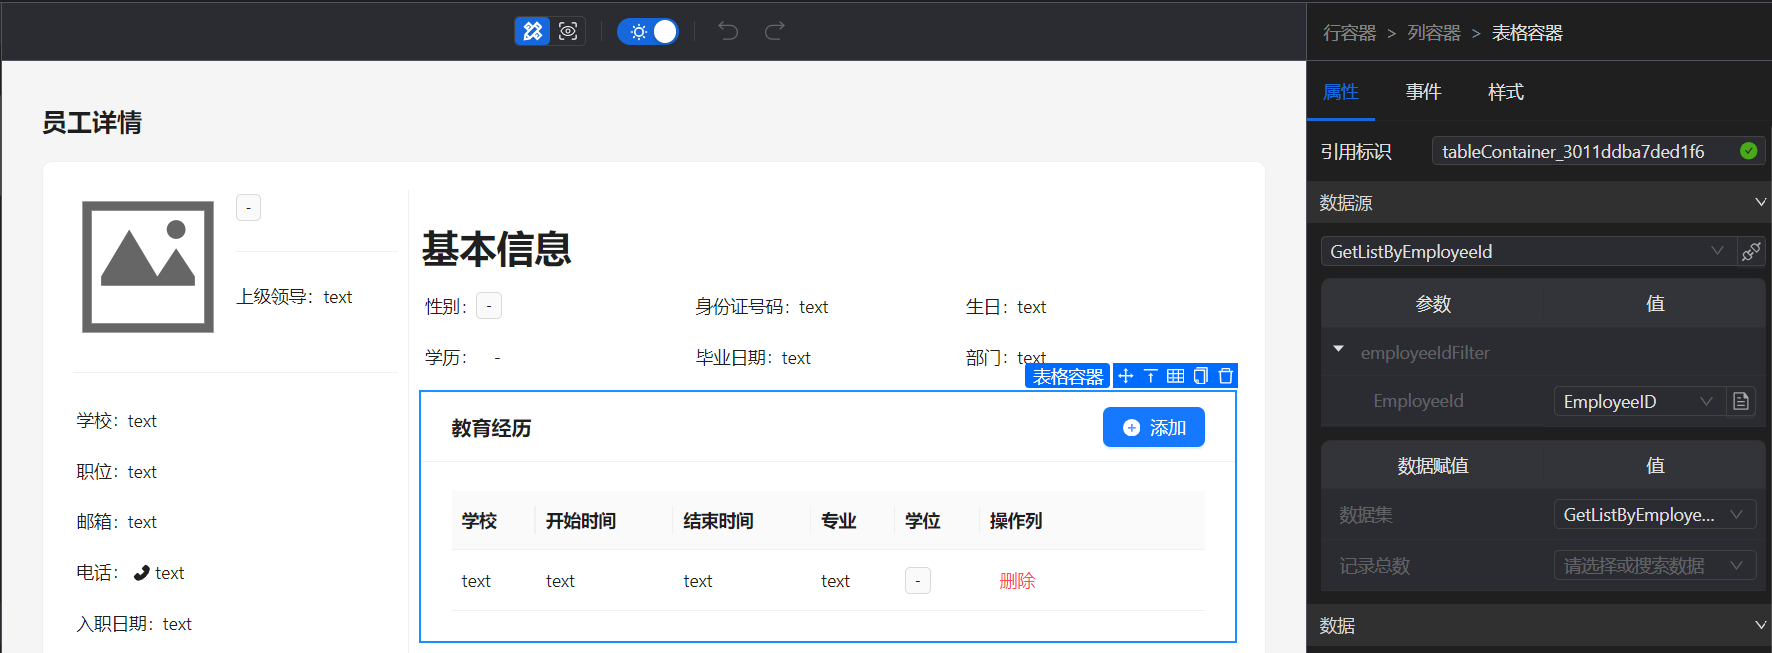The width and height of the screenshot is (1772, 653).
Task: Copy the table container via duplicate icon
Action: [x=1201, y=376]
